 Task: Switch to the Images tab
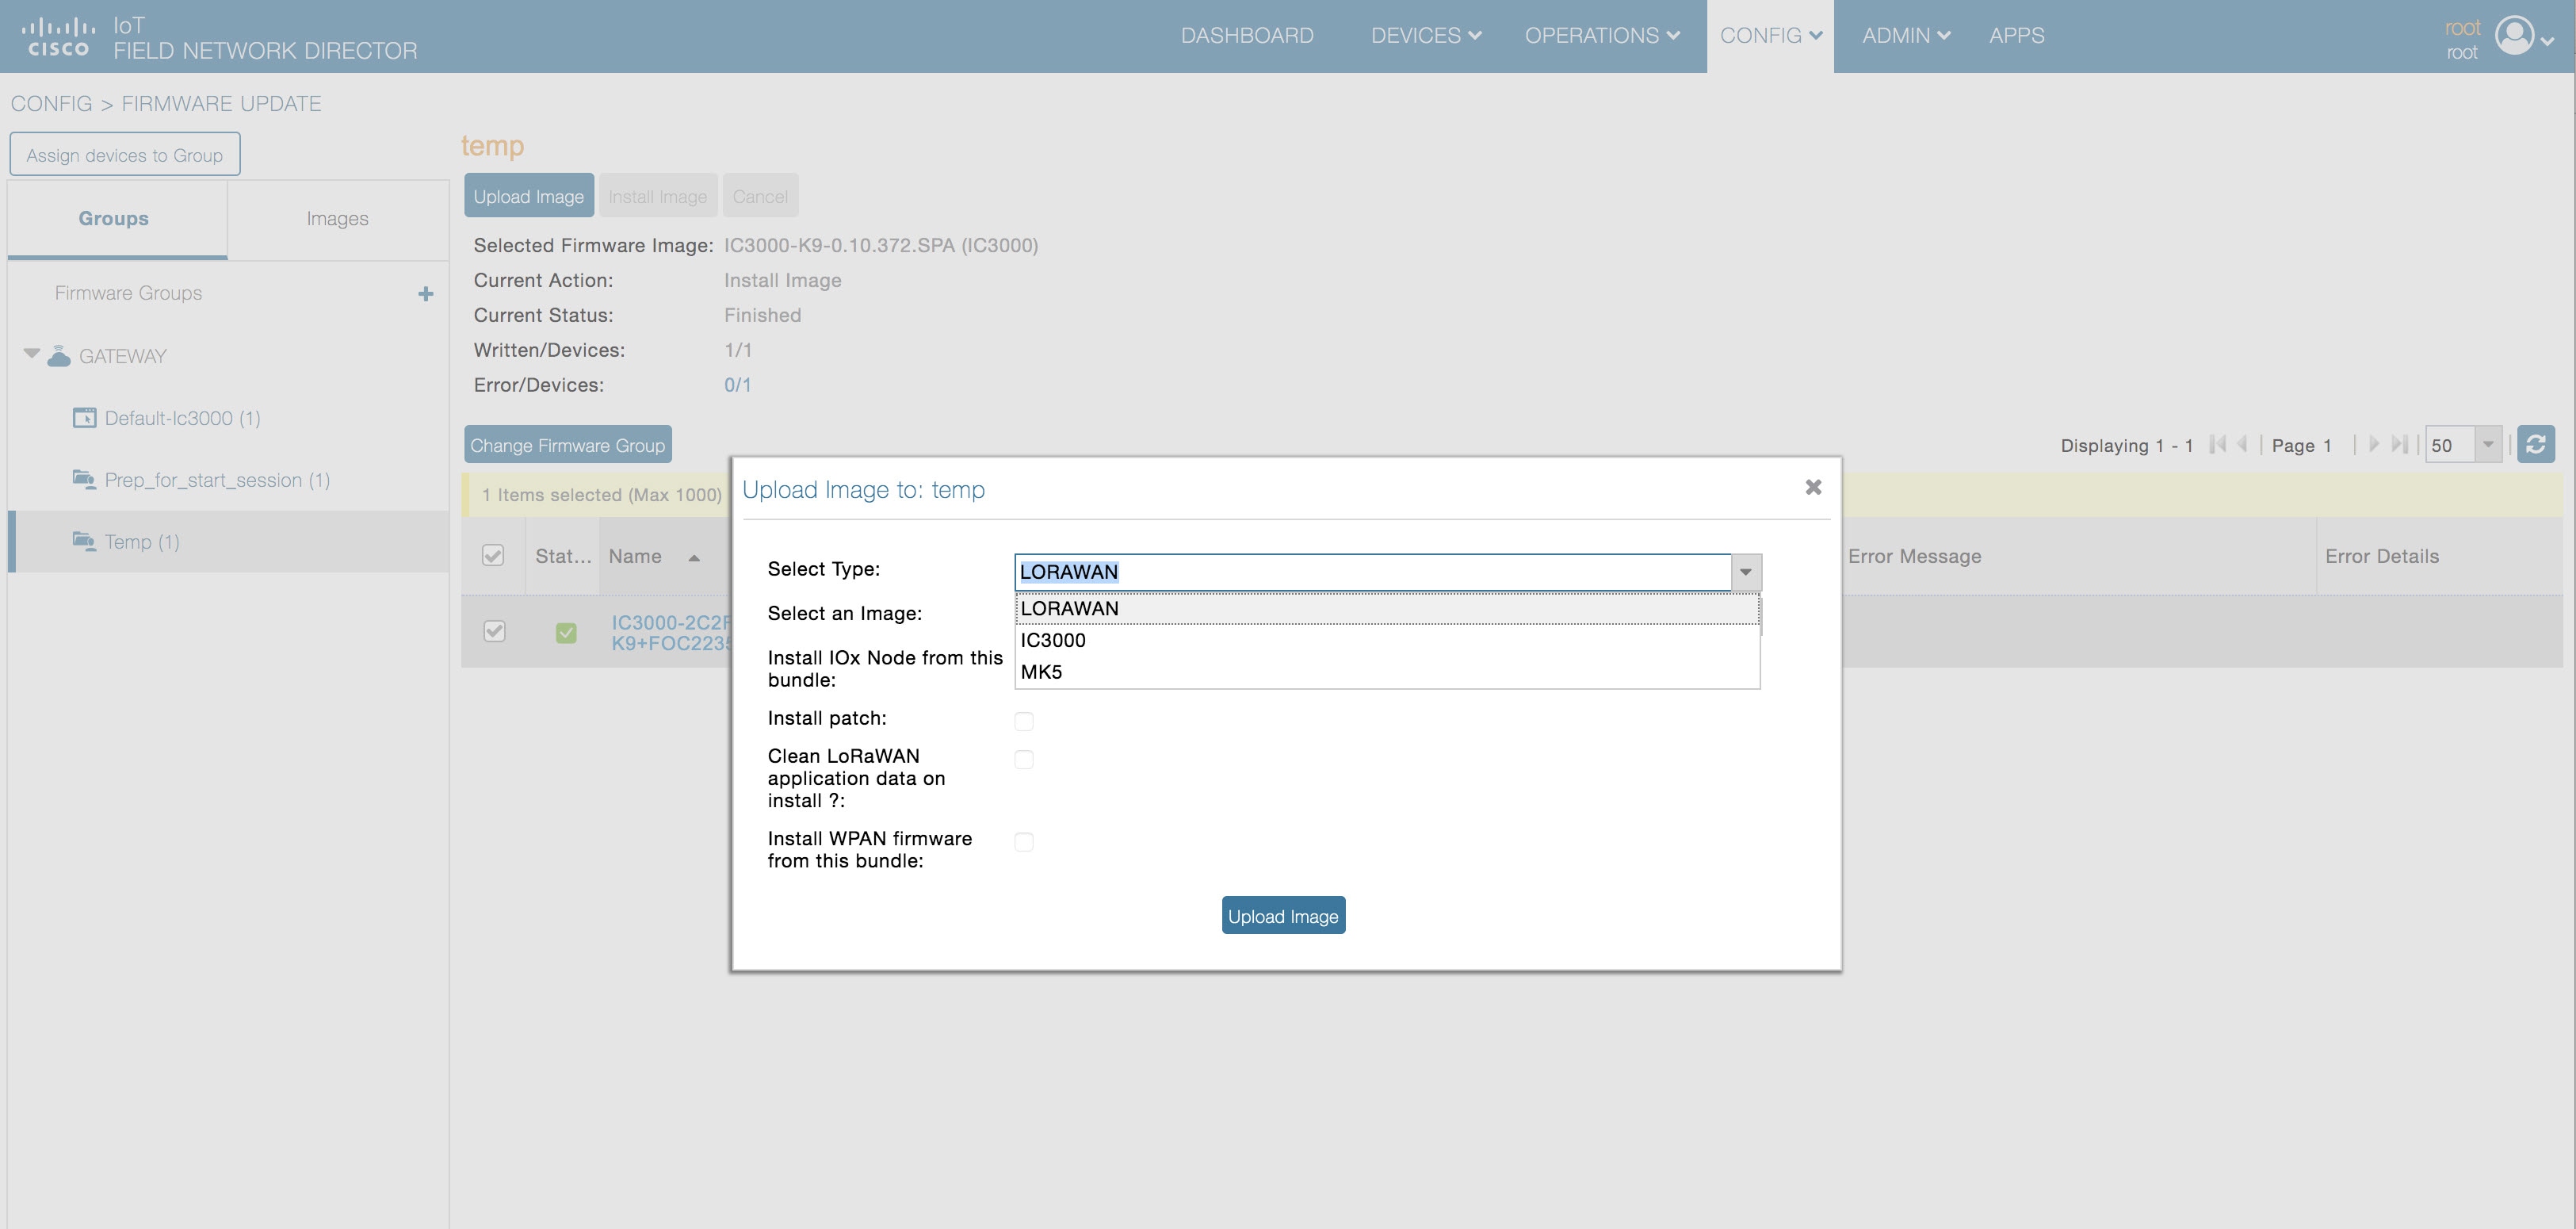click(x=338, y=218)
